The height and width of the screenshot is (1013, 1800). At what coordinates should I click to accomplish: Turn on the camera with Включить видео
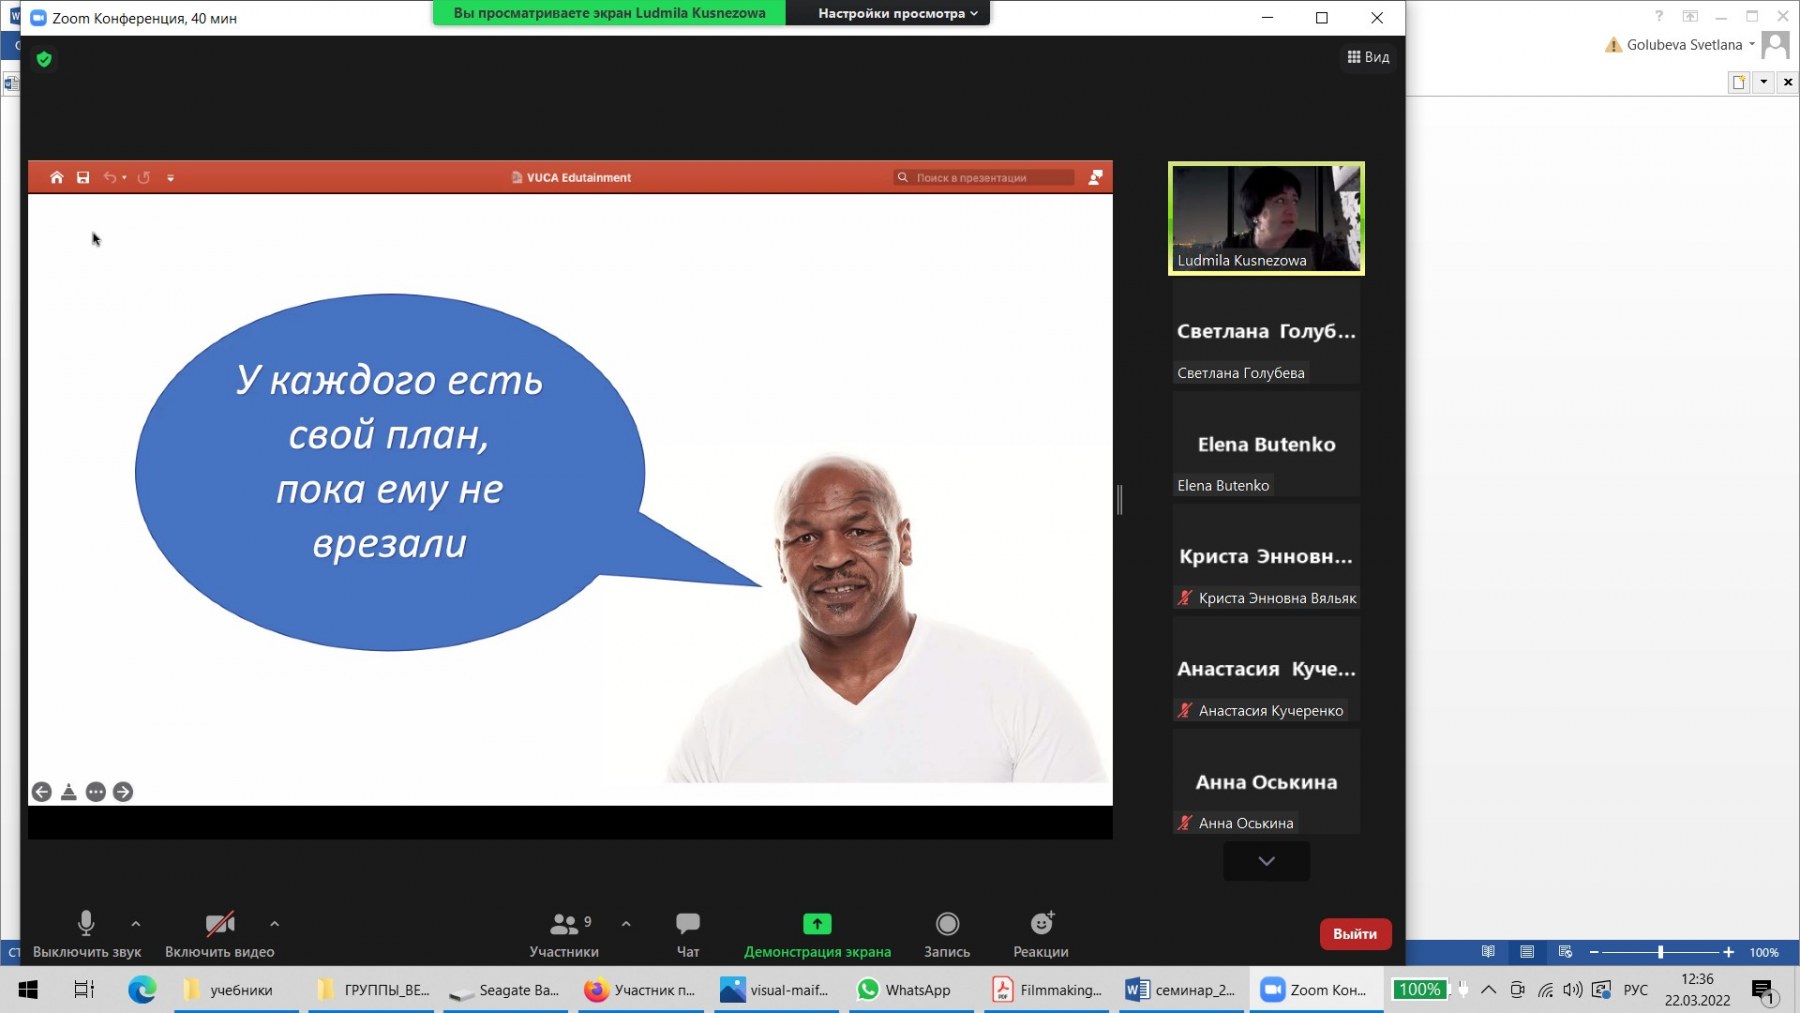(219, 924)
